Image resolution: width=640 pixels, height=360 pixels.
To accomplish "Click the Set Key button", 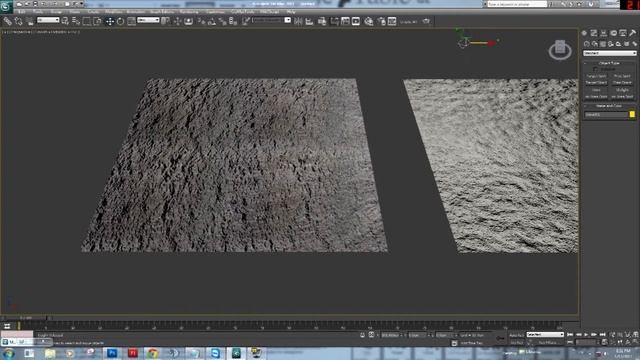I will click(x=517, y=342).
